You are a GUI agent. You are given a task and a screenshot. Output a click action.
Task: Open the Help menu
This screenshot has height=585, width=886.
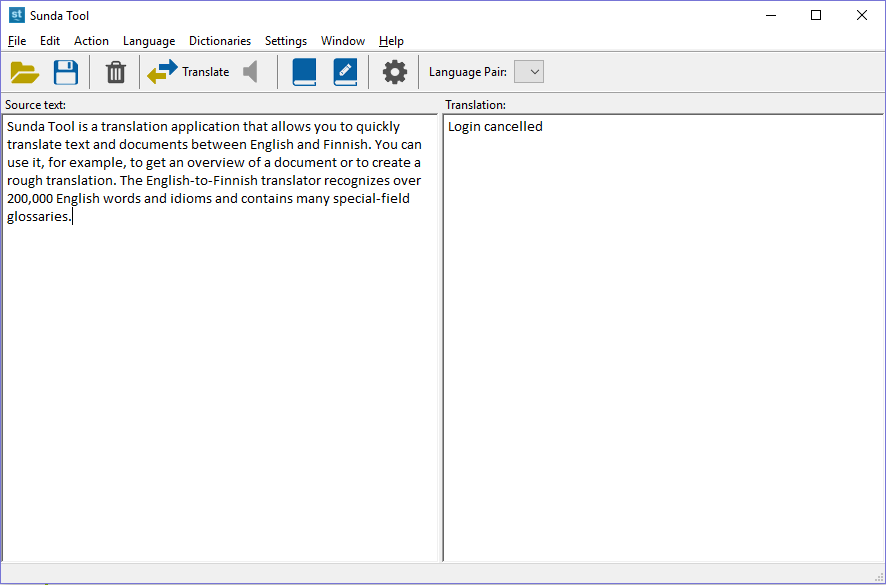click(x=390, y=41)
